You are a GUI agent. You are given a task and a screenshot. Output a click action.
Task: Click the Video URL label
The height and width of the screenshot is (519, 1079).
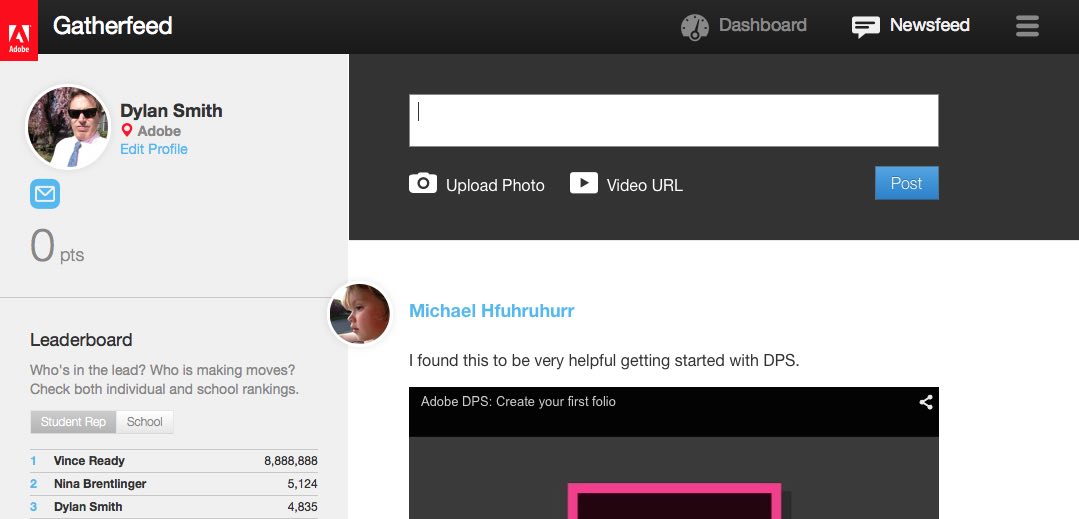pos(644,186)
